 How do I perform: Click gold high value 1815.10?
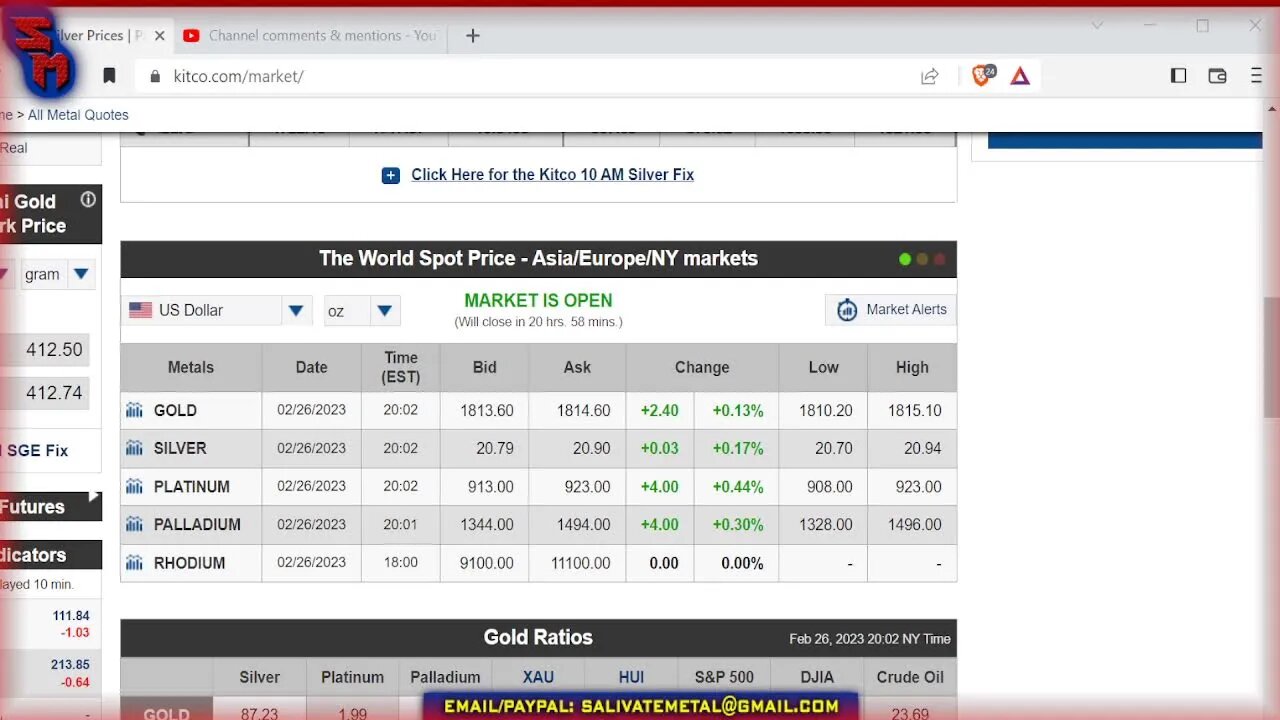click(x=915, y=411)
